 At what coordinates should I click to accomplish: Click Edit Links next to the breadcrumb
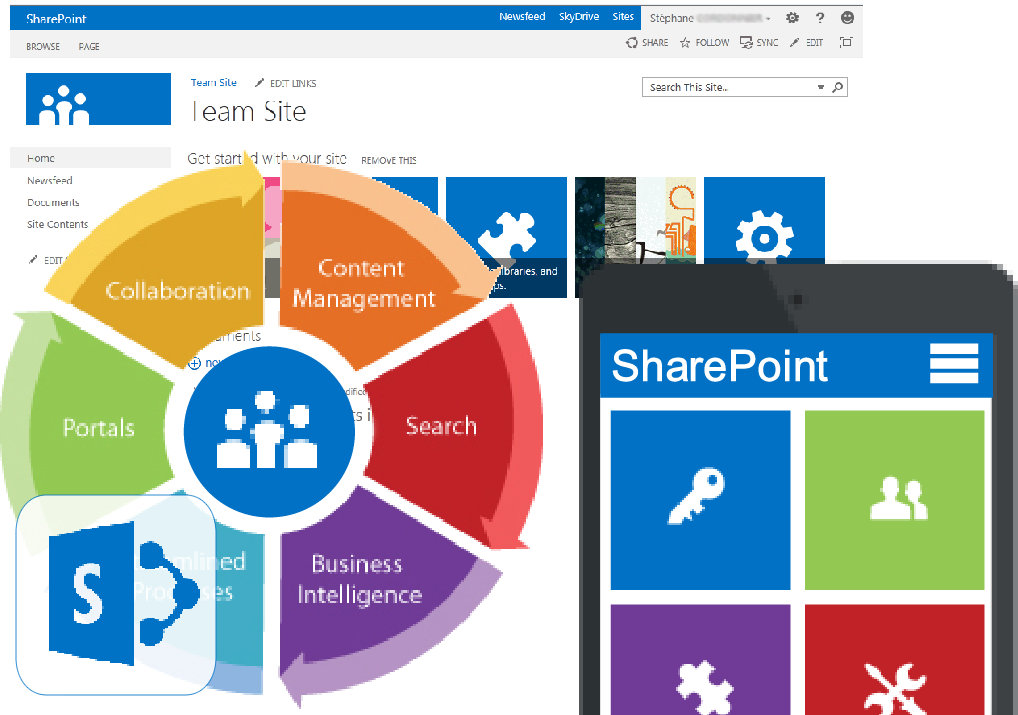[x=286, y=83]
